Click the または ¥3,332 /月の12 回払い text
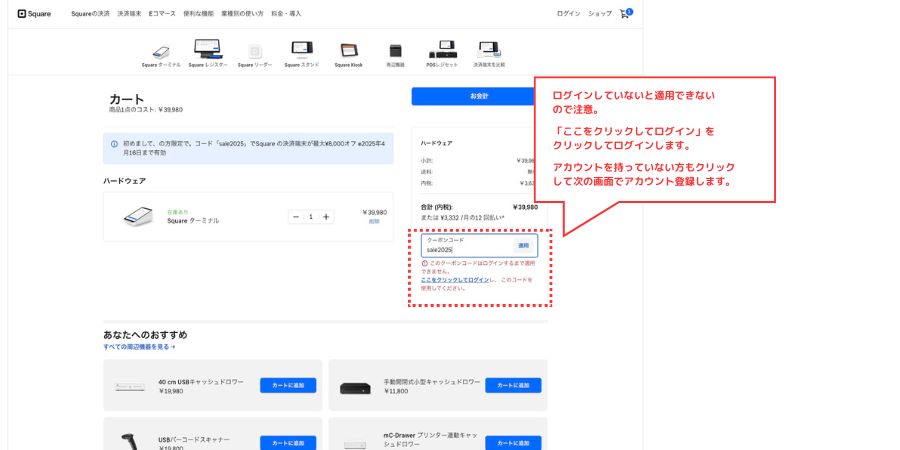The image size is (900, 450). point(463,218)
